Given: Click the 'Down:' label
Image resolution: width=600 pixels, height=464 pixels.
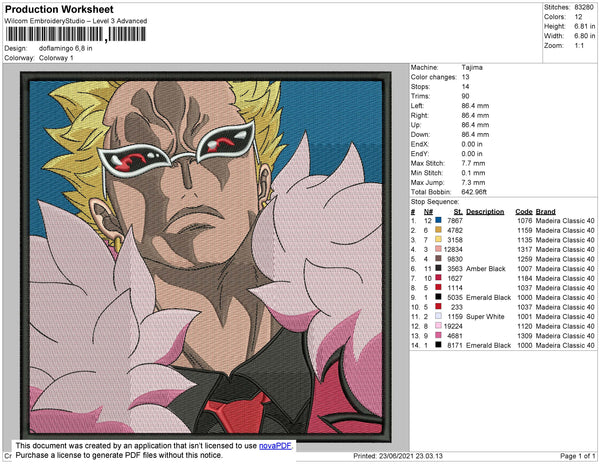Looking at the screenshot, I should pyautogui.click(x=420, y=134).
